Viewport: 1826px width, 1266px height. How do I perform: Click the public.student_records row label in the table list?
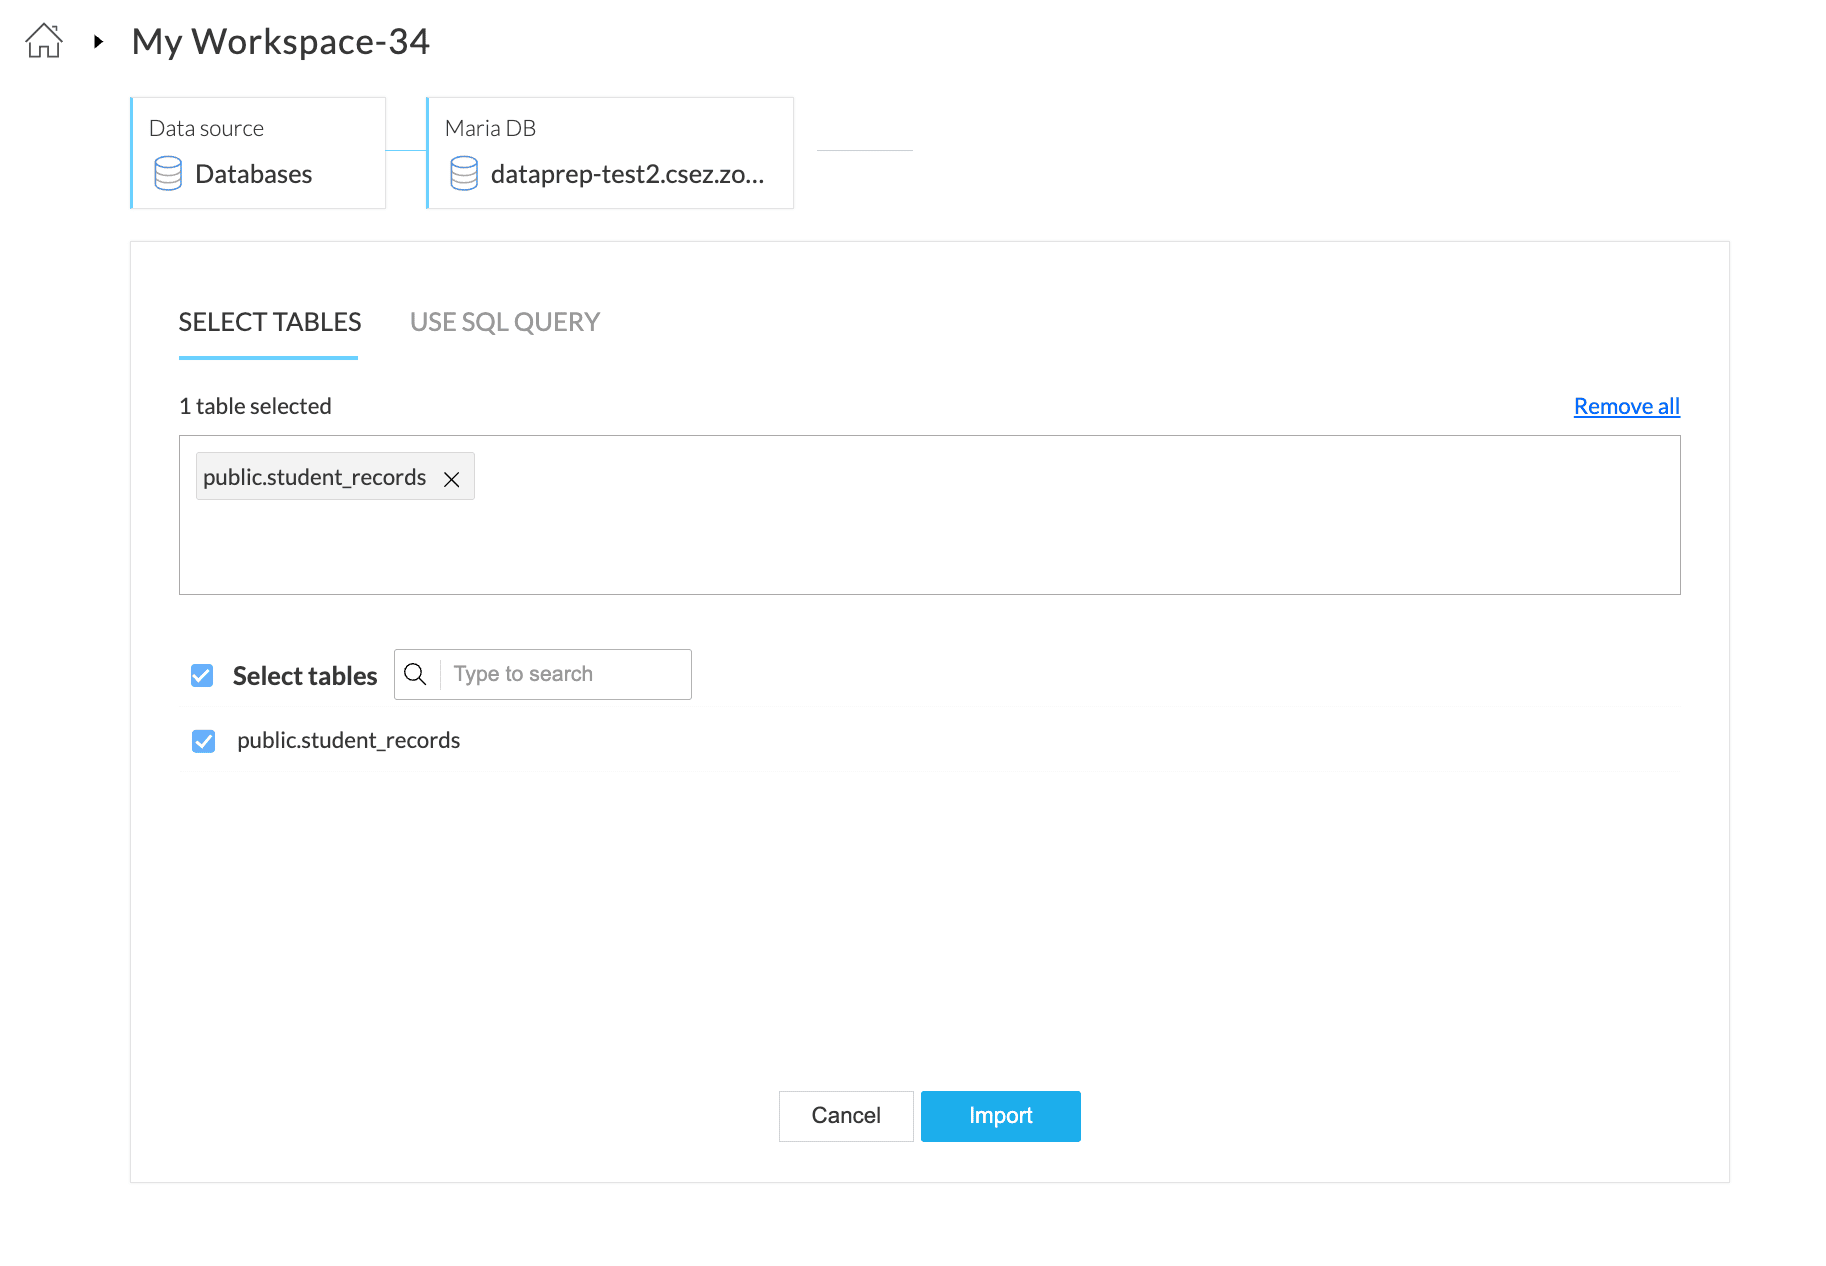[349, 740]
